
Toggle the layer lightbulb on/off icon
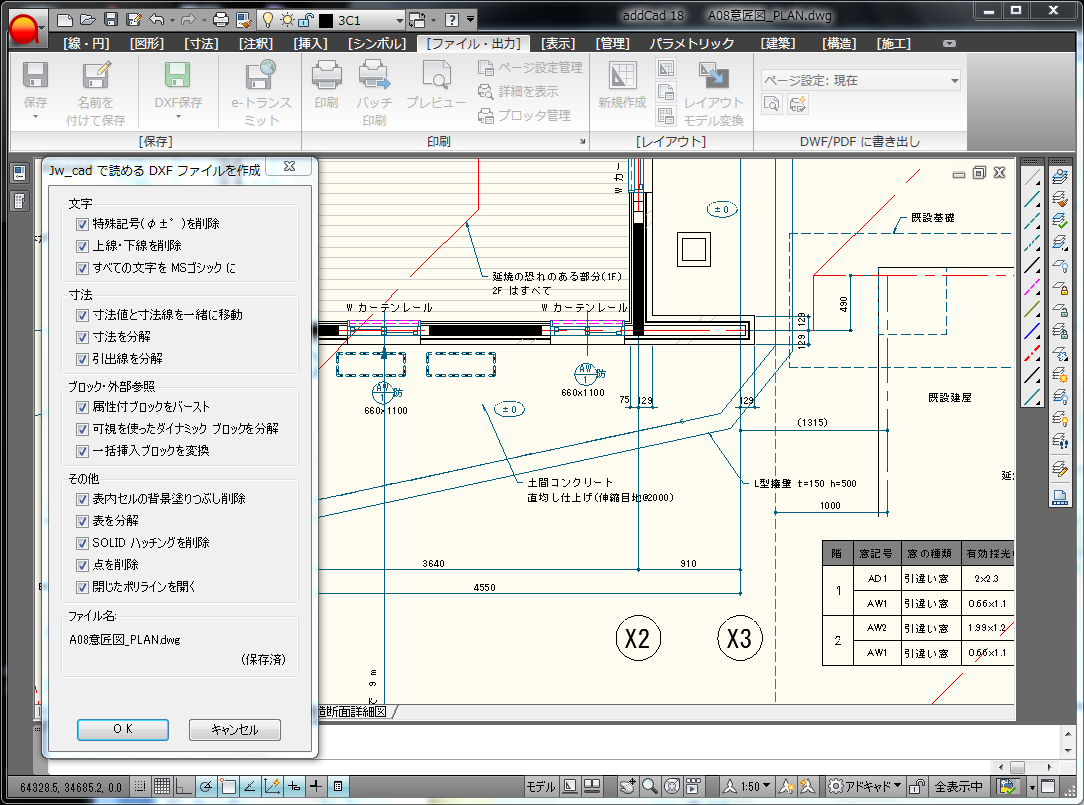pyautogui.click(x=268, y=19)
